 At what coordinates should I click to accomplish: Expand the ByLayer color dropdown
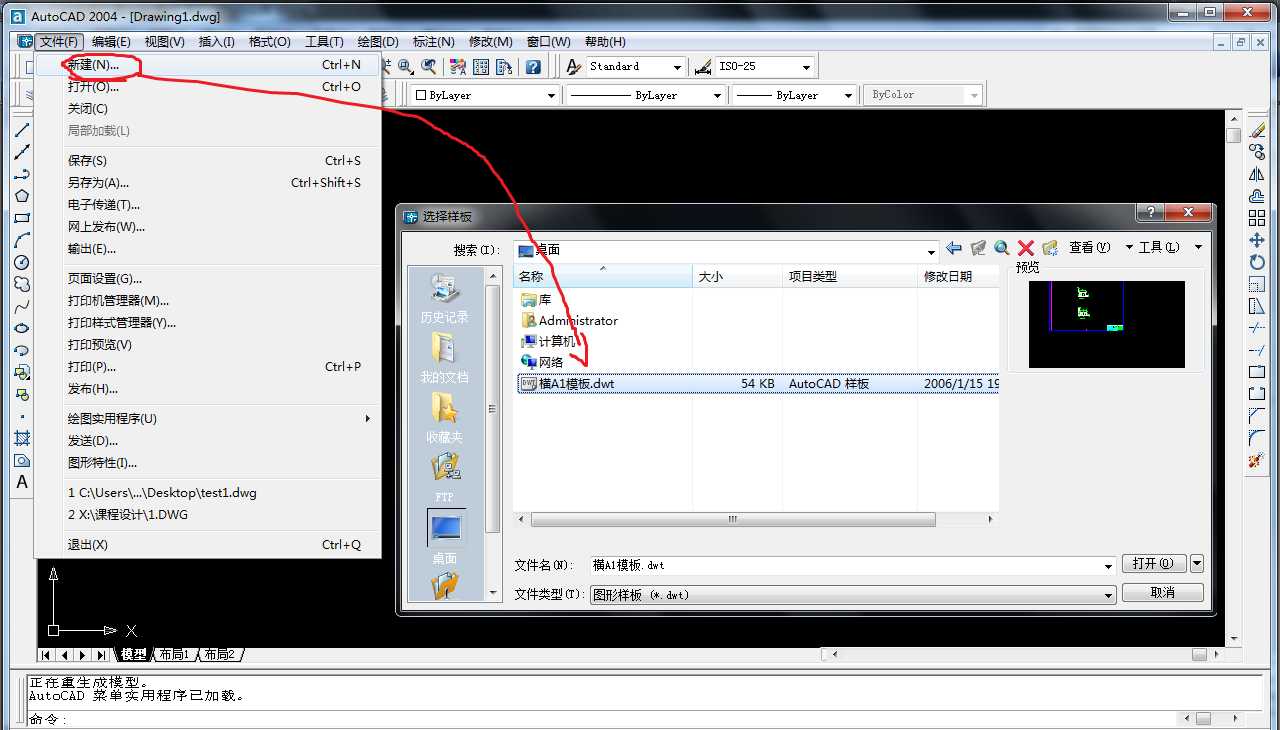[x=551, y=95]
